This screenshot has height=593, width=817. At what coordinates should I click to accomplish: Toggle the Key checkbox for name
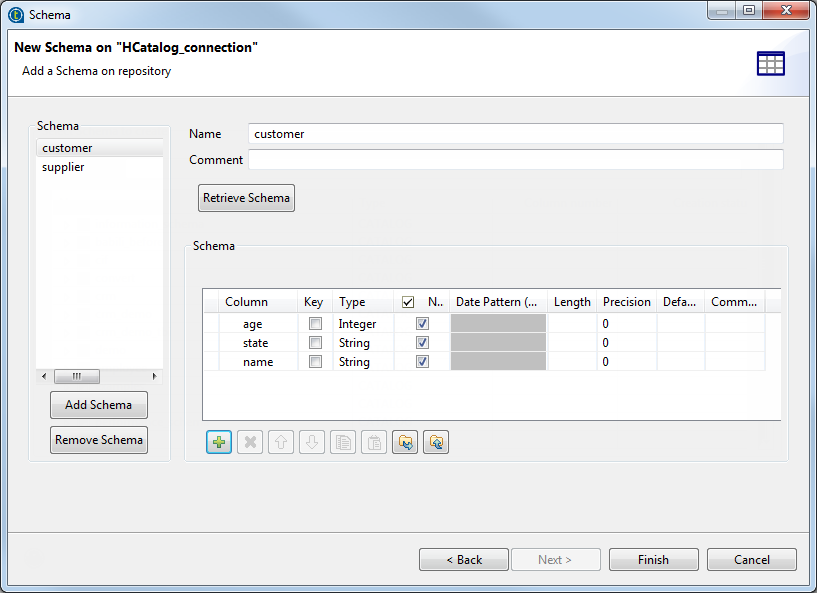[315, 362]
